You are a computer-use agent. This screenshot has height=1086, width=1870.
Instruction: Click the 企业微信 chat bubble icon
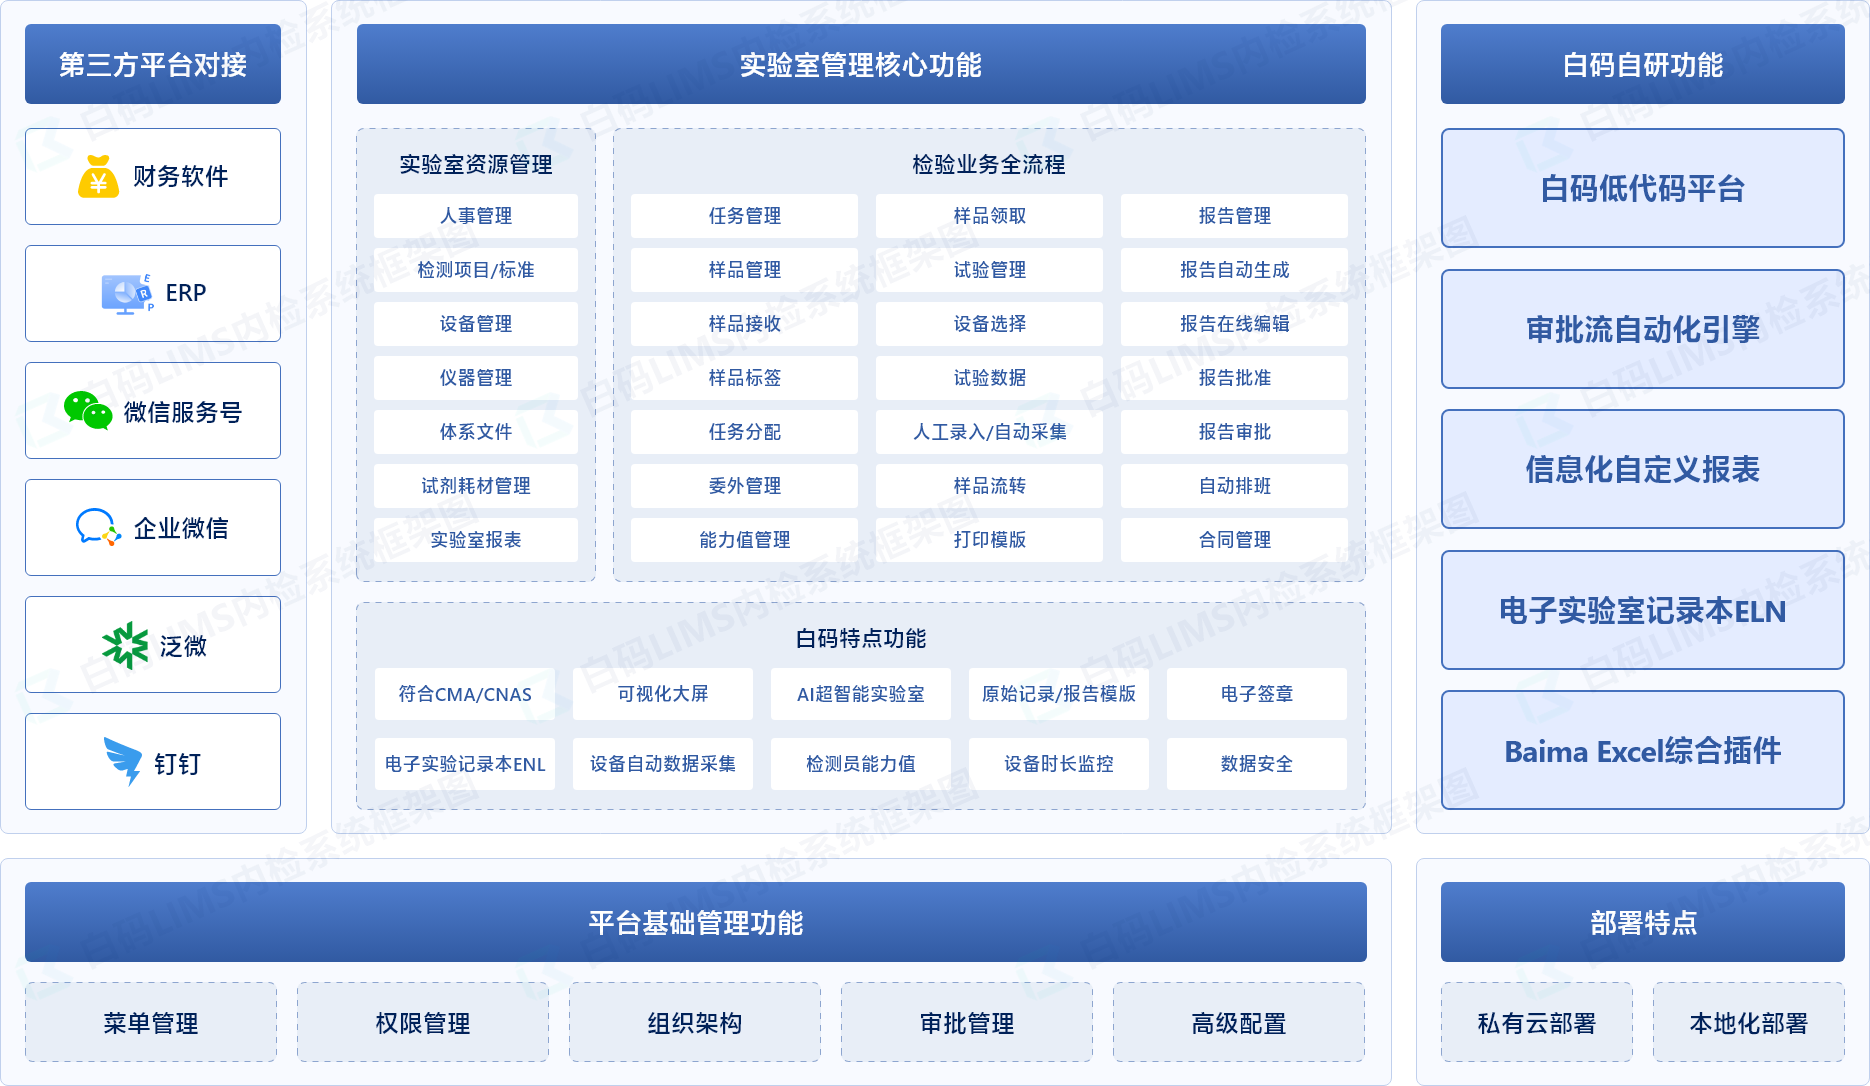click(98, 527)
